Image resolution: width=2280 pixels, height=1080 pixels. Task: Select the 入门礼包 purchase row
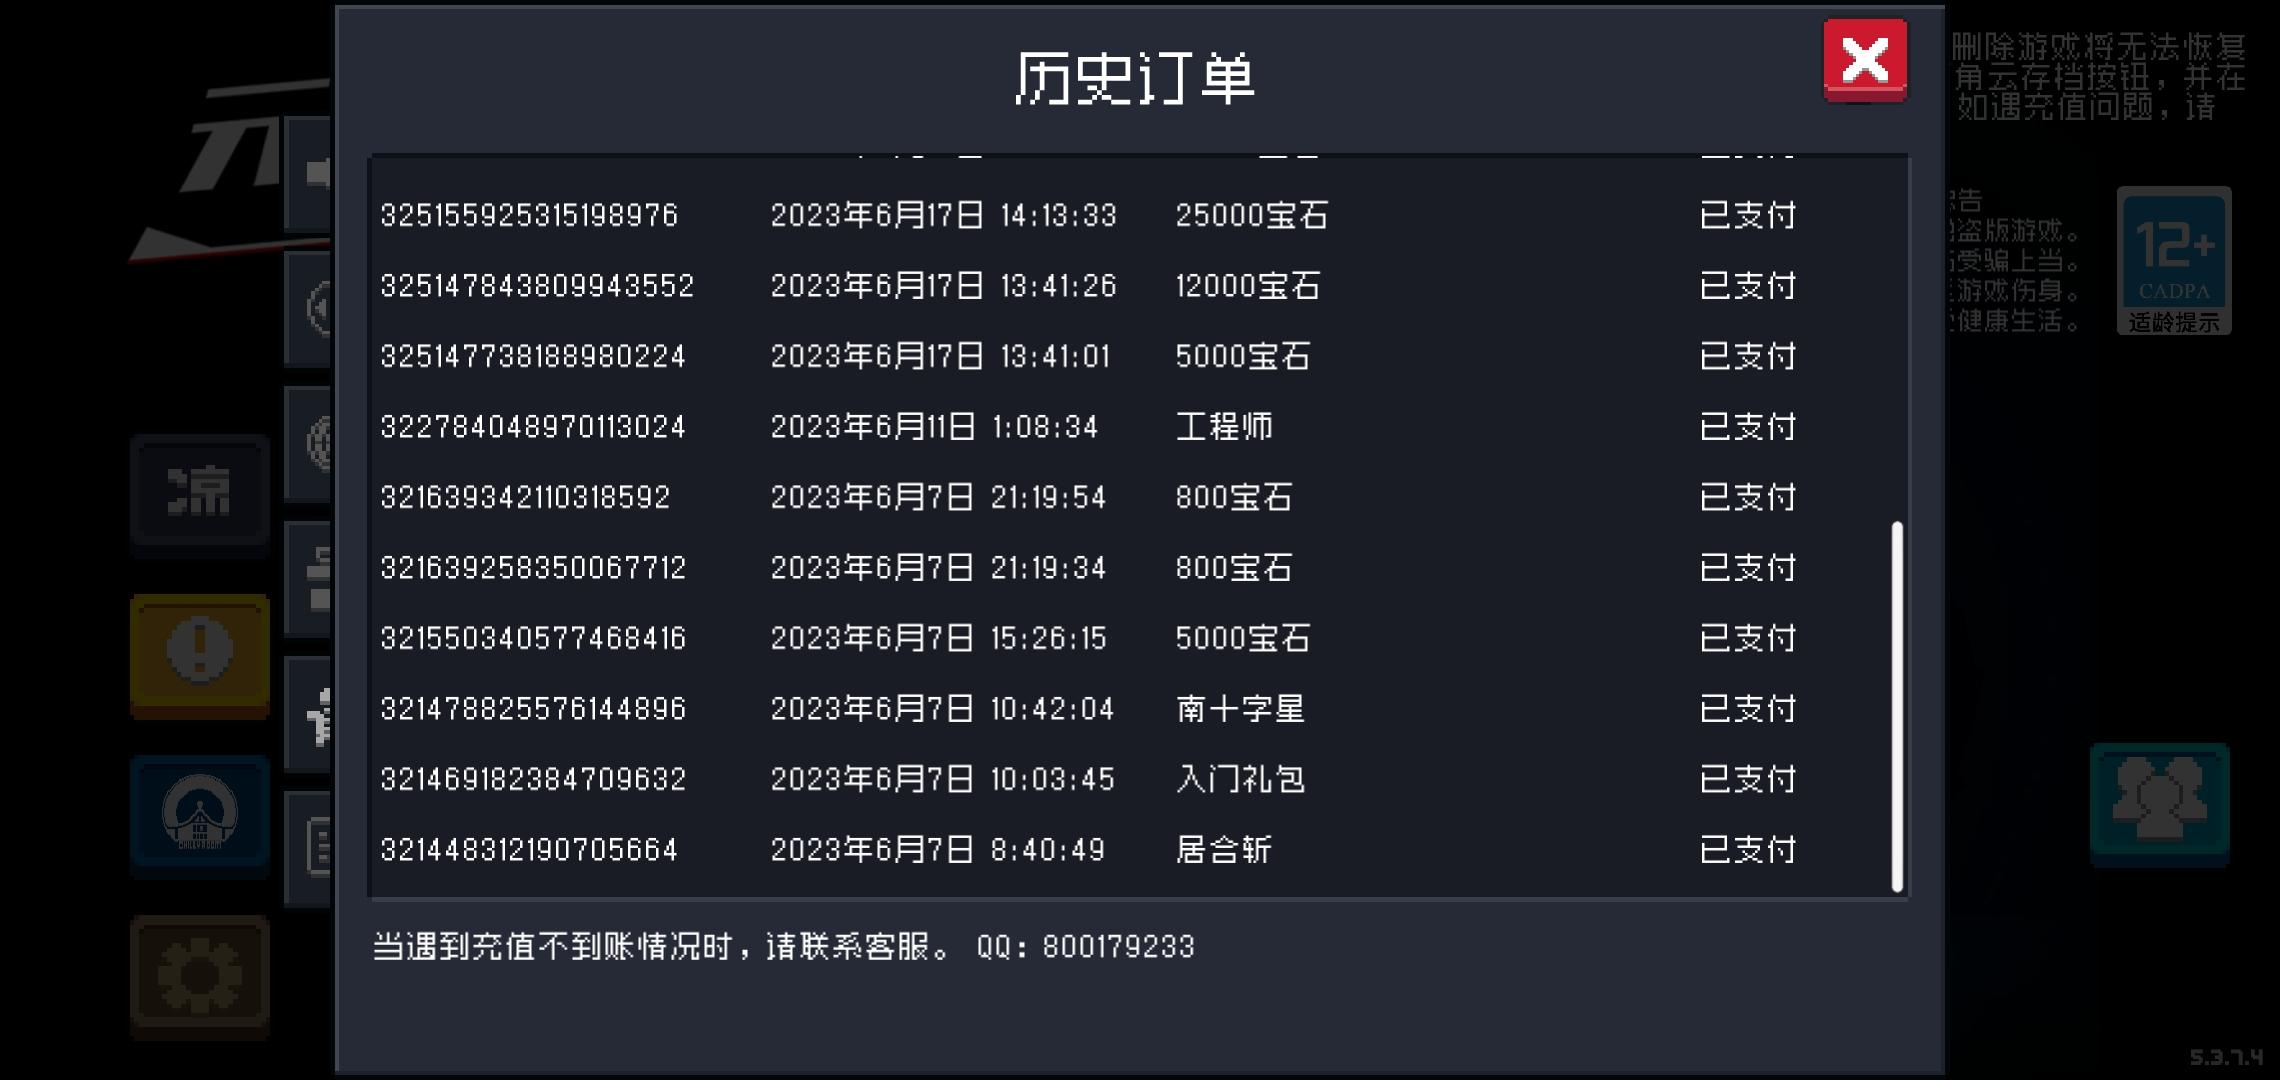click(1138, 779)
